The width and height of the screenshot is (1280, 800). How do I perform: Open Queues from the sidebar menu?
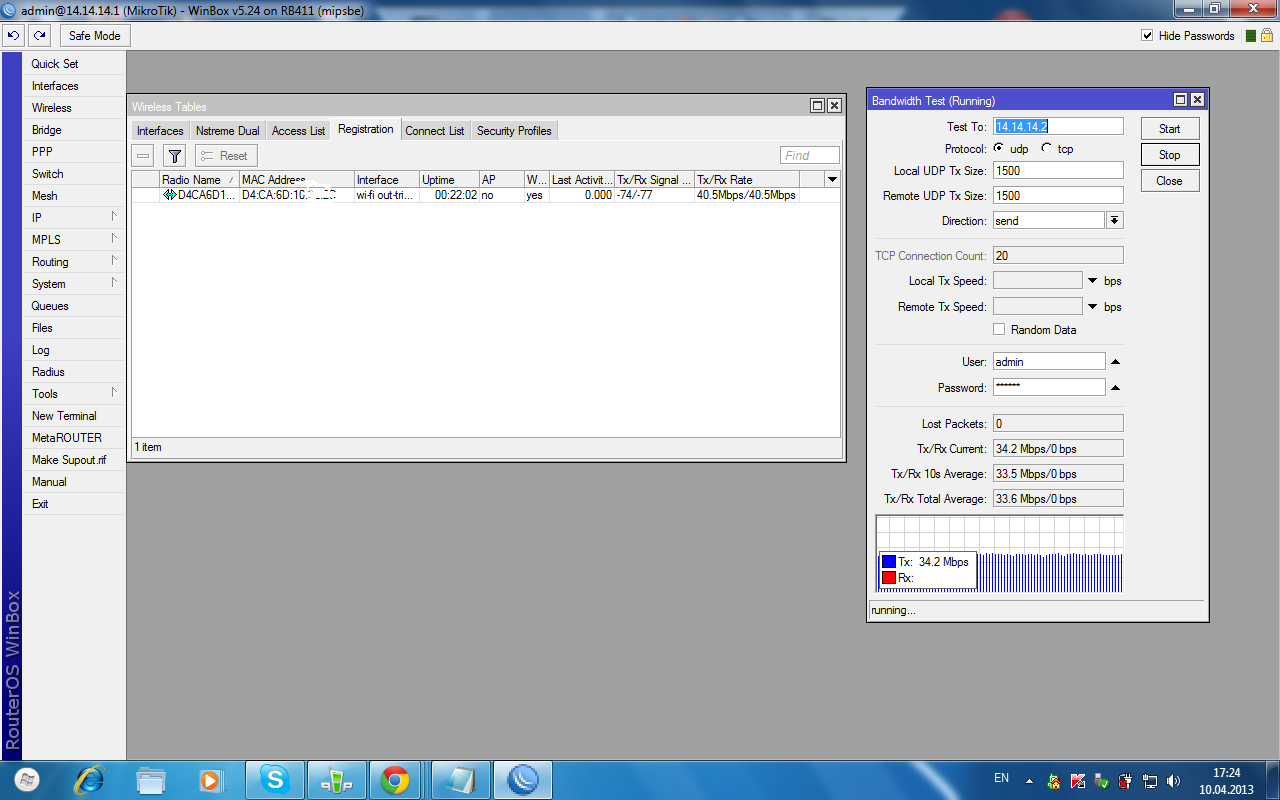coord(74,306)
